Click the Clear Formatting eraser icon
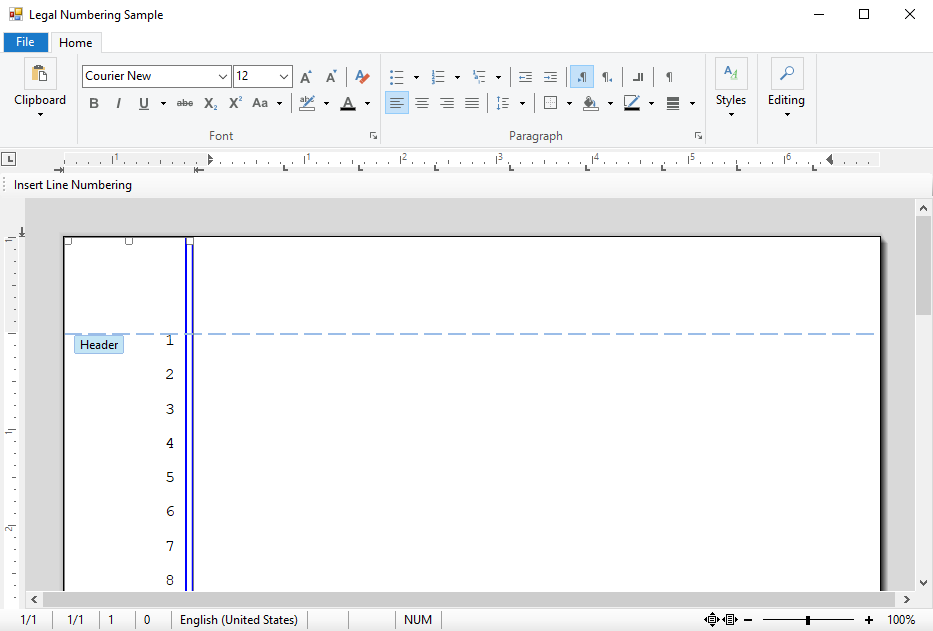933x631 pixels. coord(362,76)
